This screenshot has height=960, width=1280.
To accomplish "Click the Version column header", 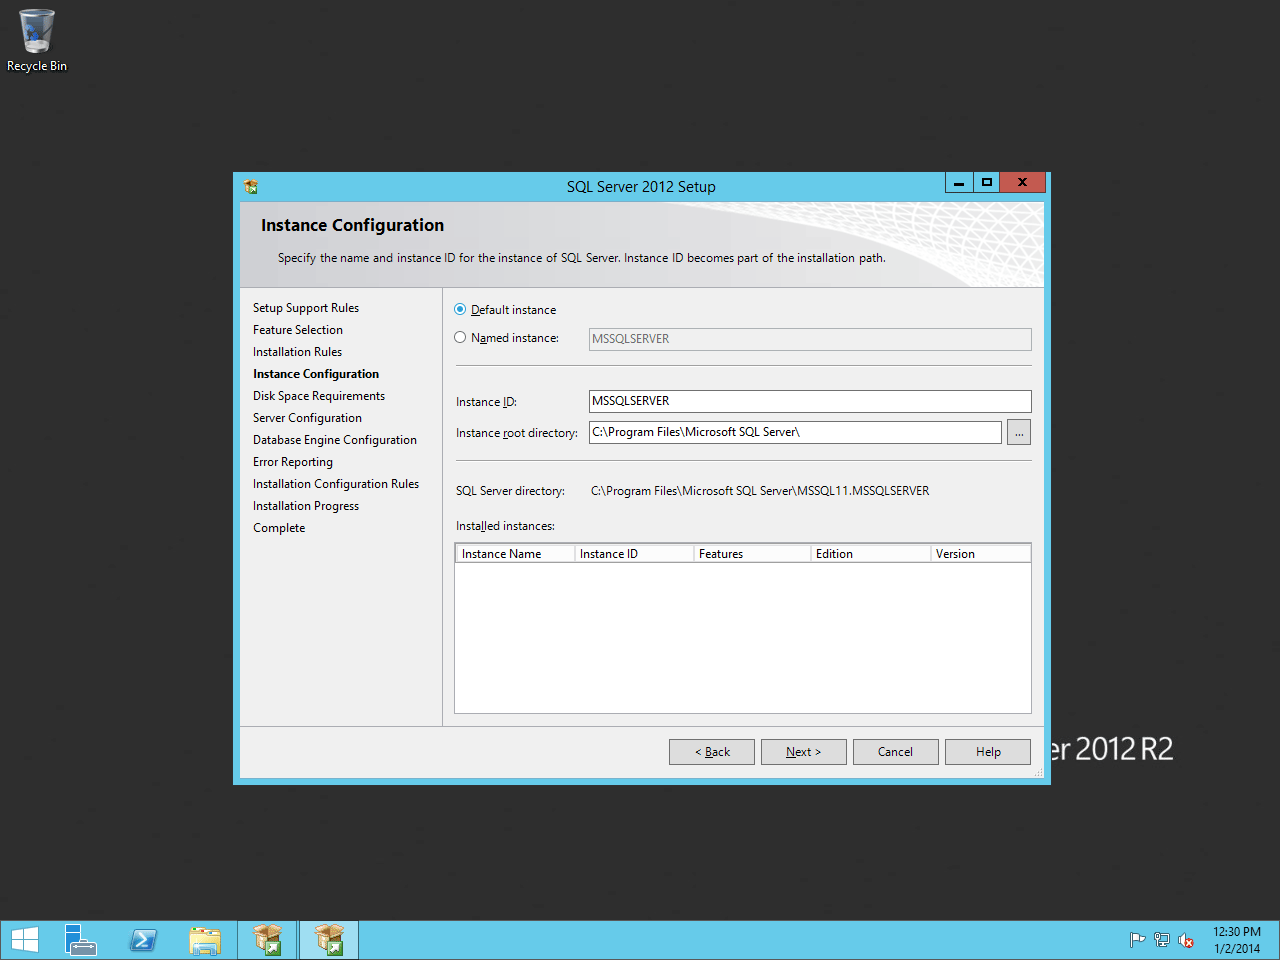I will pyautogui.click(x=980, y=553).
